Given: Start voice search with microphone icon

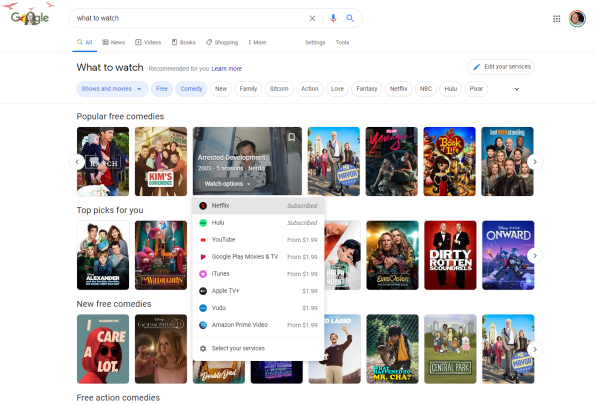Looking at the screenshot, I should [333, 18].
